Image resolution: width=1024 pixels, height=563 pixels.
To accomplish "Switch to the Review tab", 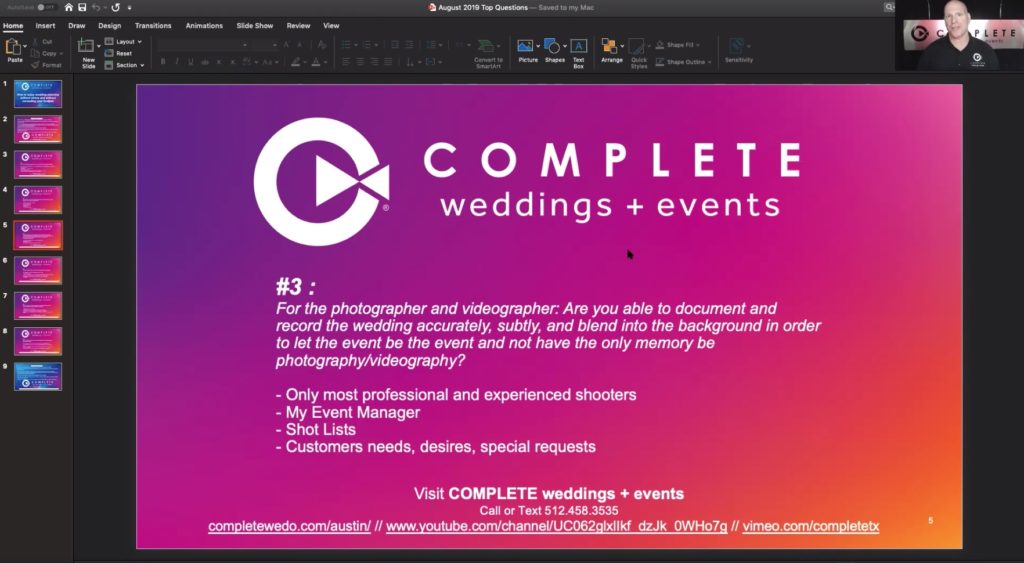I will (x=298, y=26).
